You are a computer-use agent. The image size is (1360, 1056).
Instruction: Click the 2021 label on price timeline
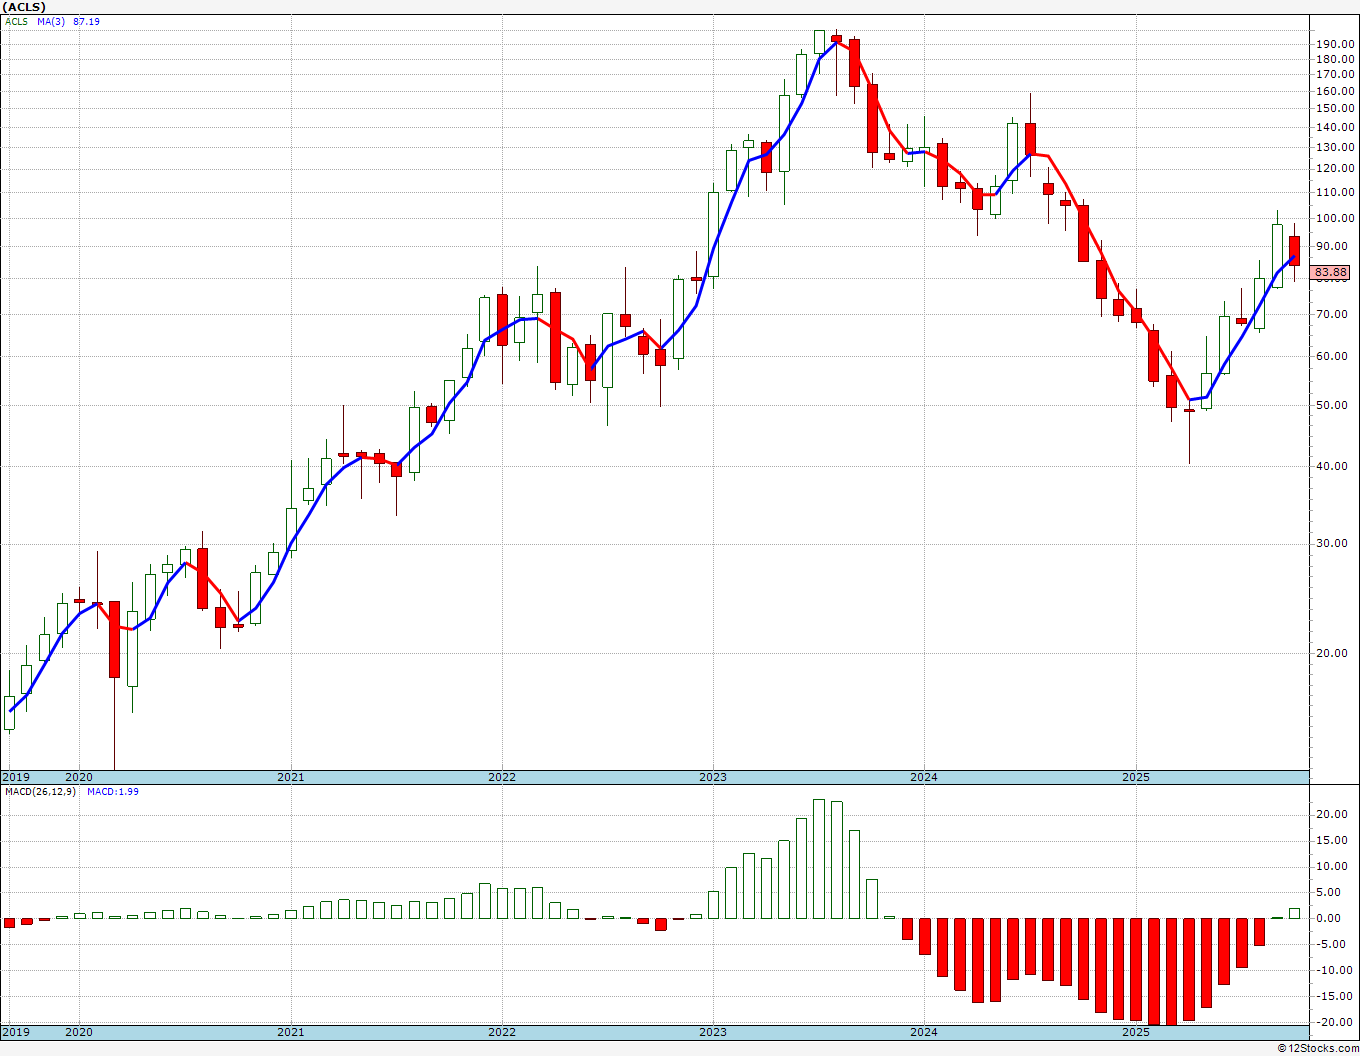point(291,777)
